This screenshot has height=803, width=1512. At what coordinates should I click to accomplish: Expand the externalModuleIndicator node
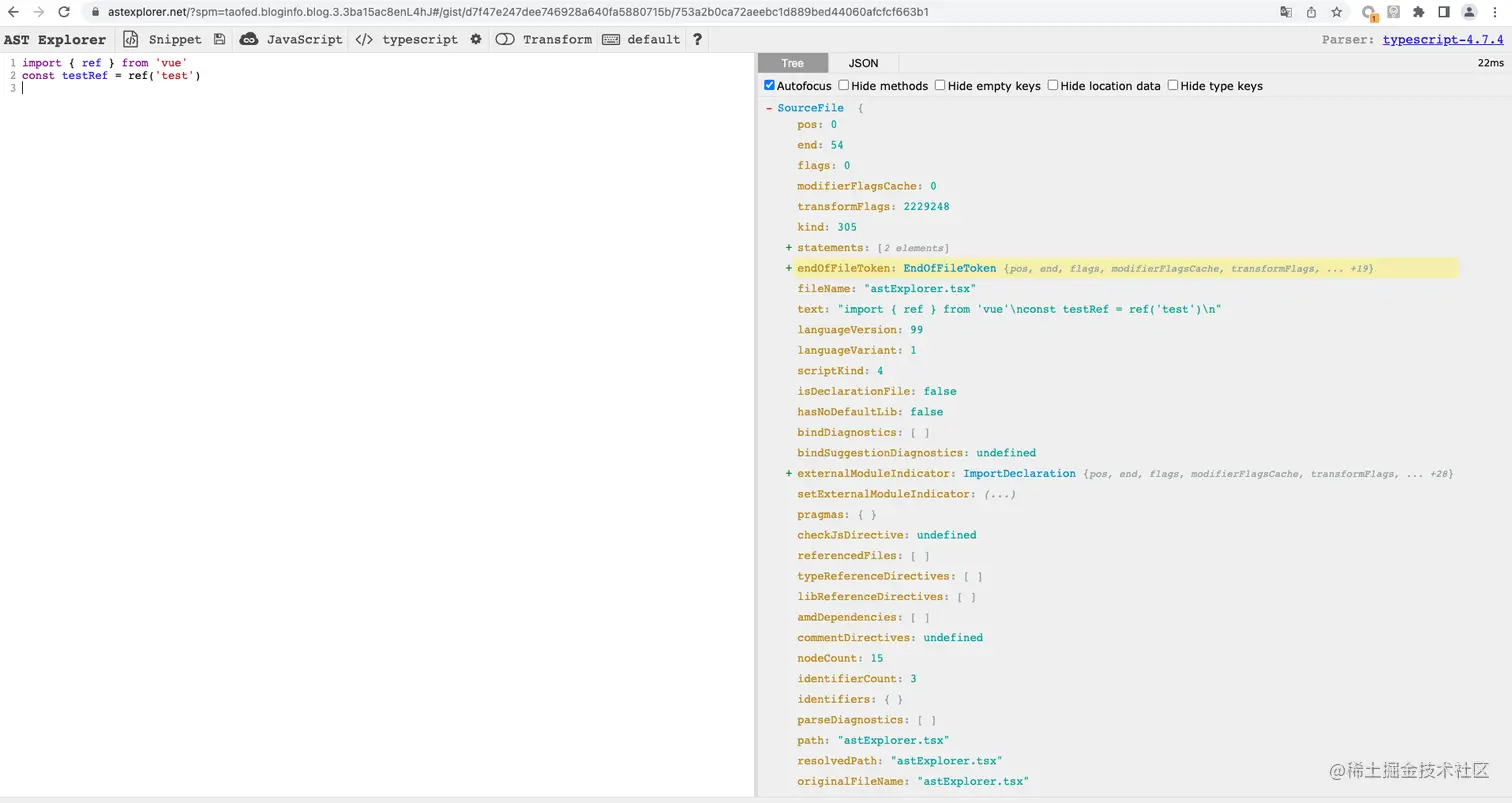click(789, 474)
